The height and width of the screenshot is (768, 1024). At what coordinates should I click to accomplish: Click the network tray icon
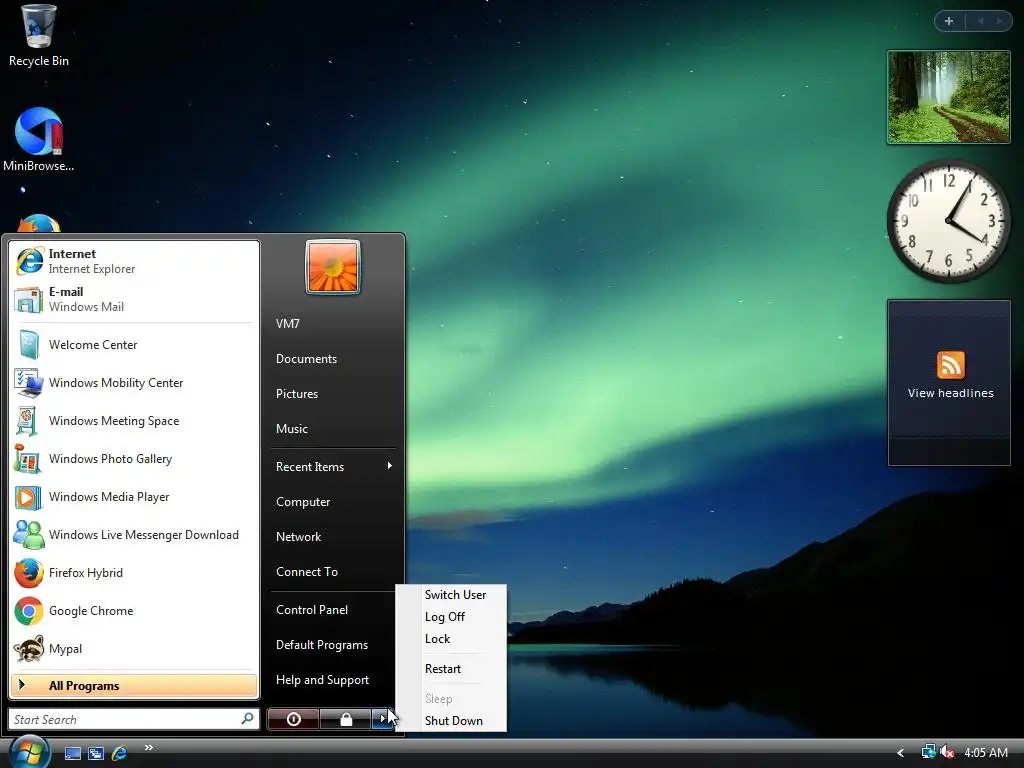(928, 752)
